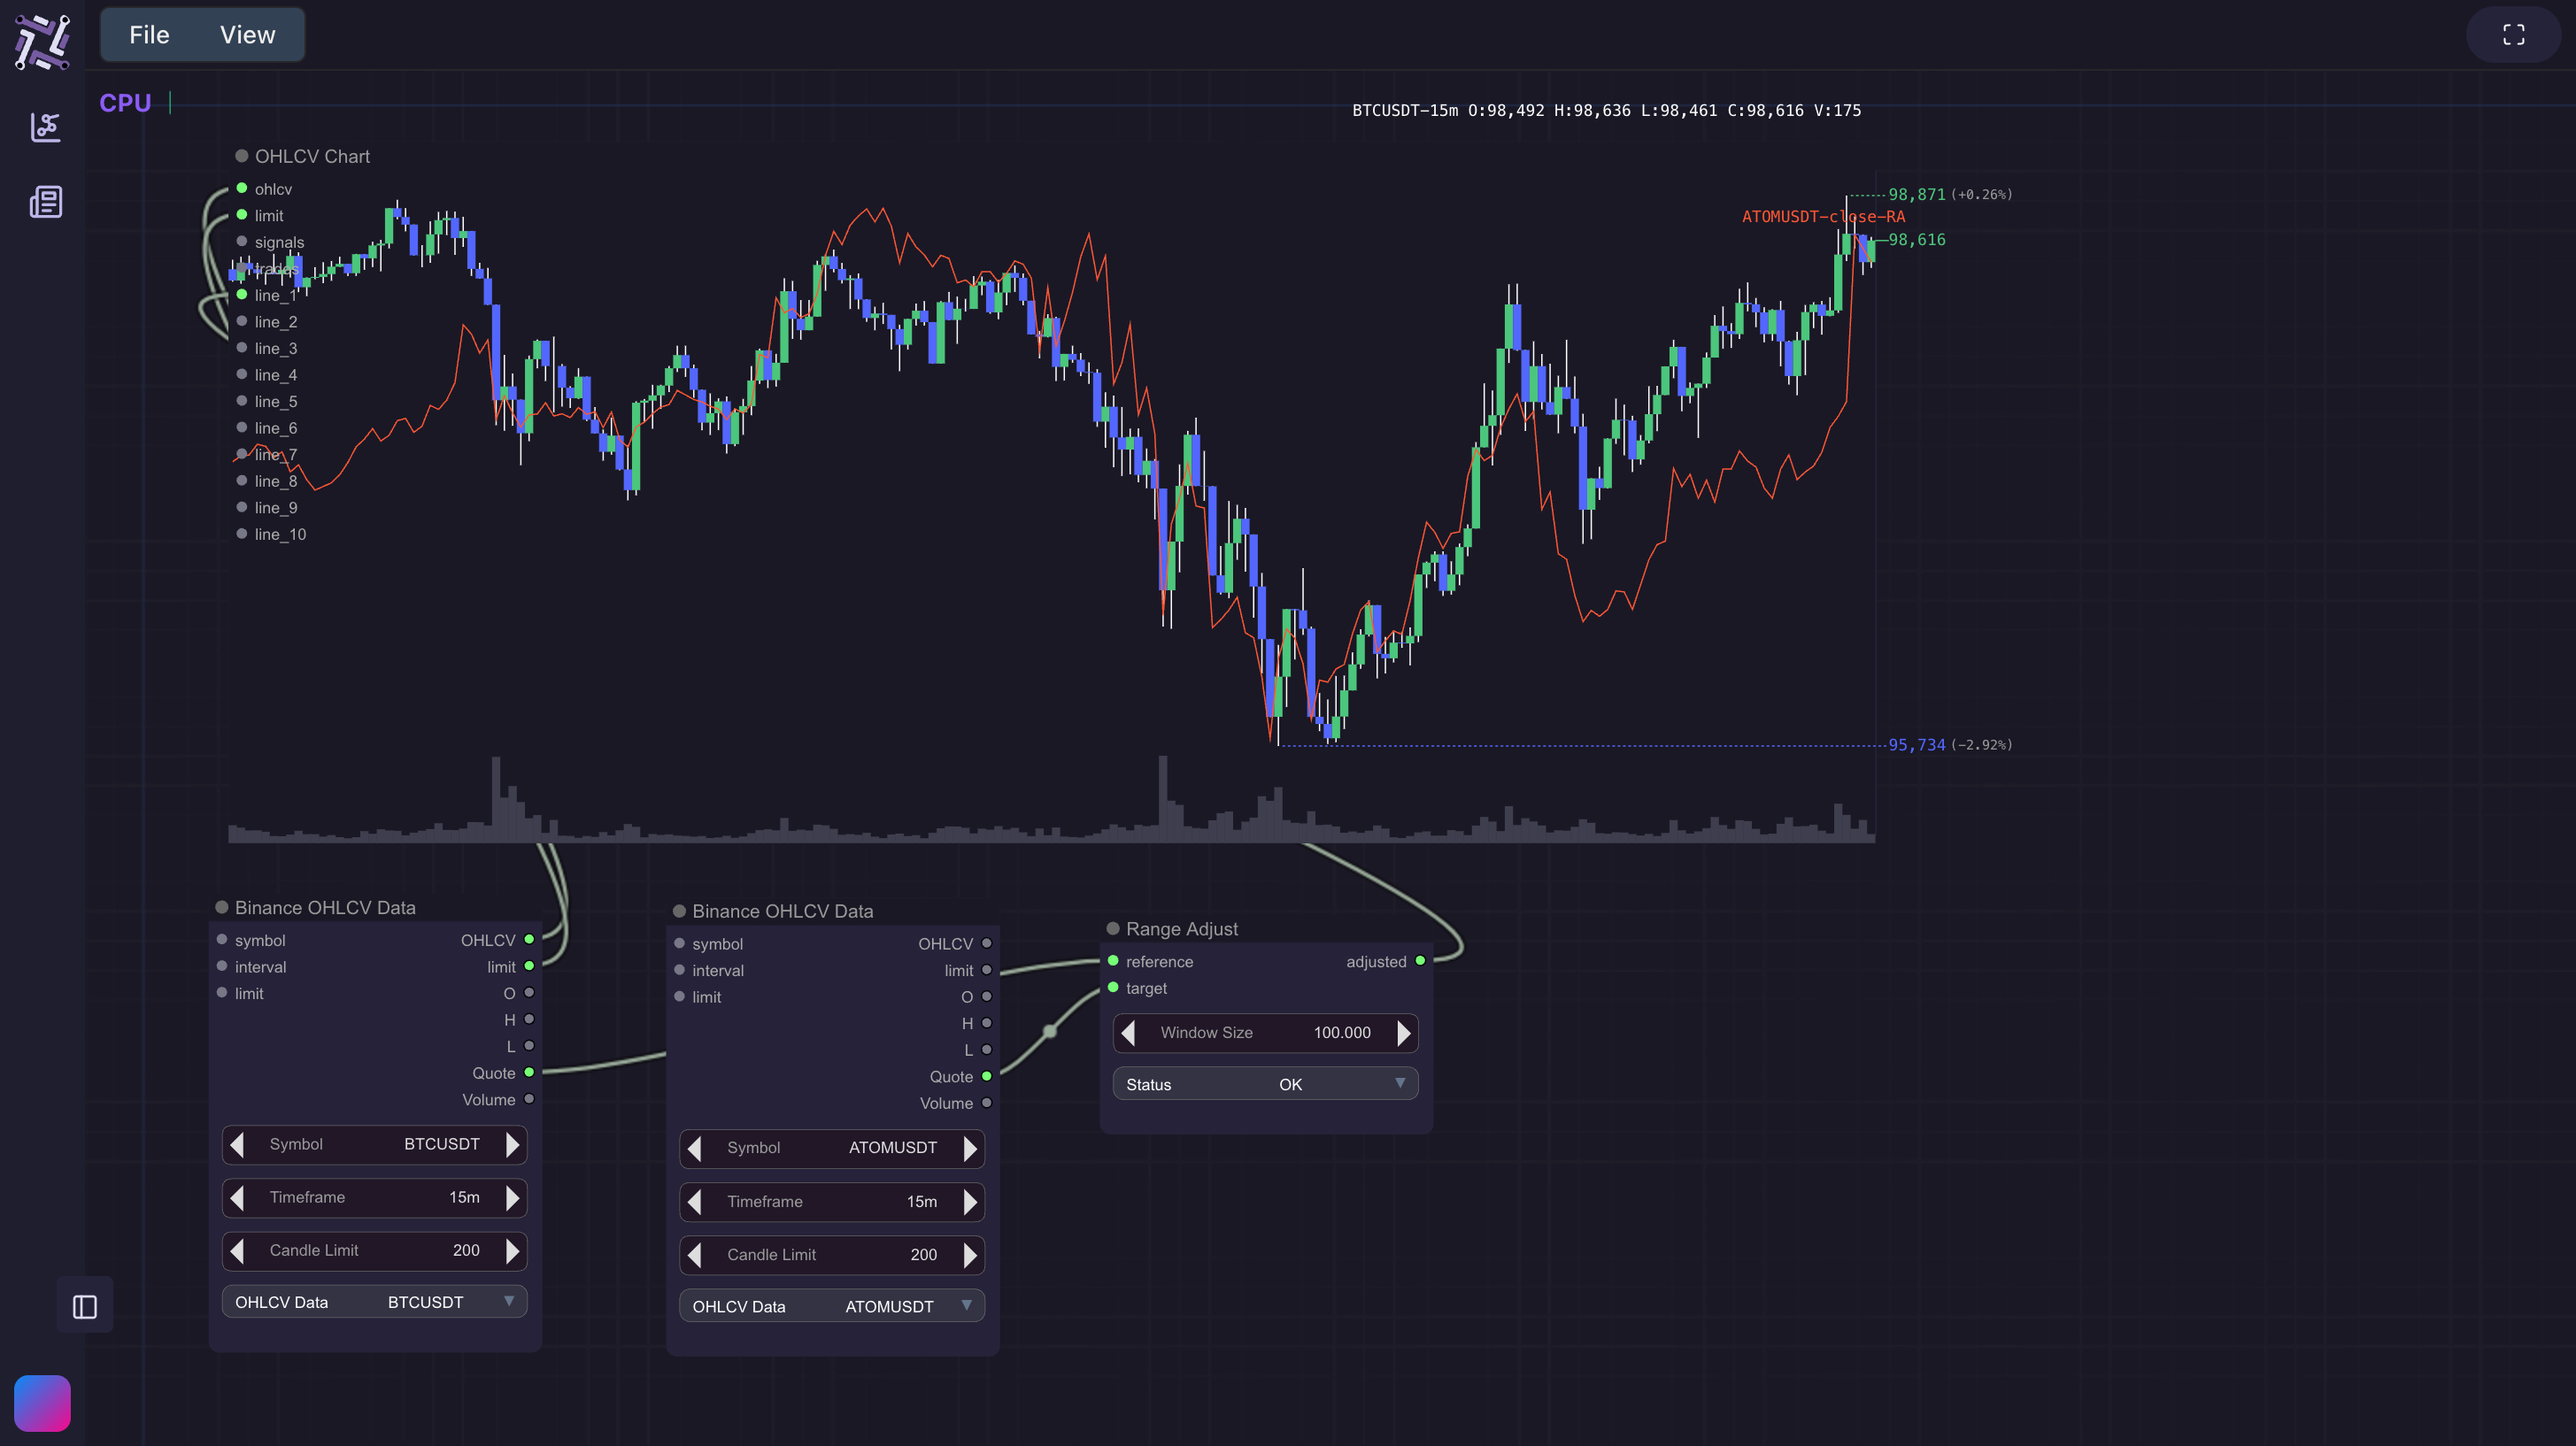The image size is (2576, 1446).
Task: Switch BTCUSDT Symbol with right arrow
Action: (x=512, y=1144)
